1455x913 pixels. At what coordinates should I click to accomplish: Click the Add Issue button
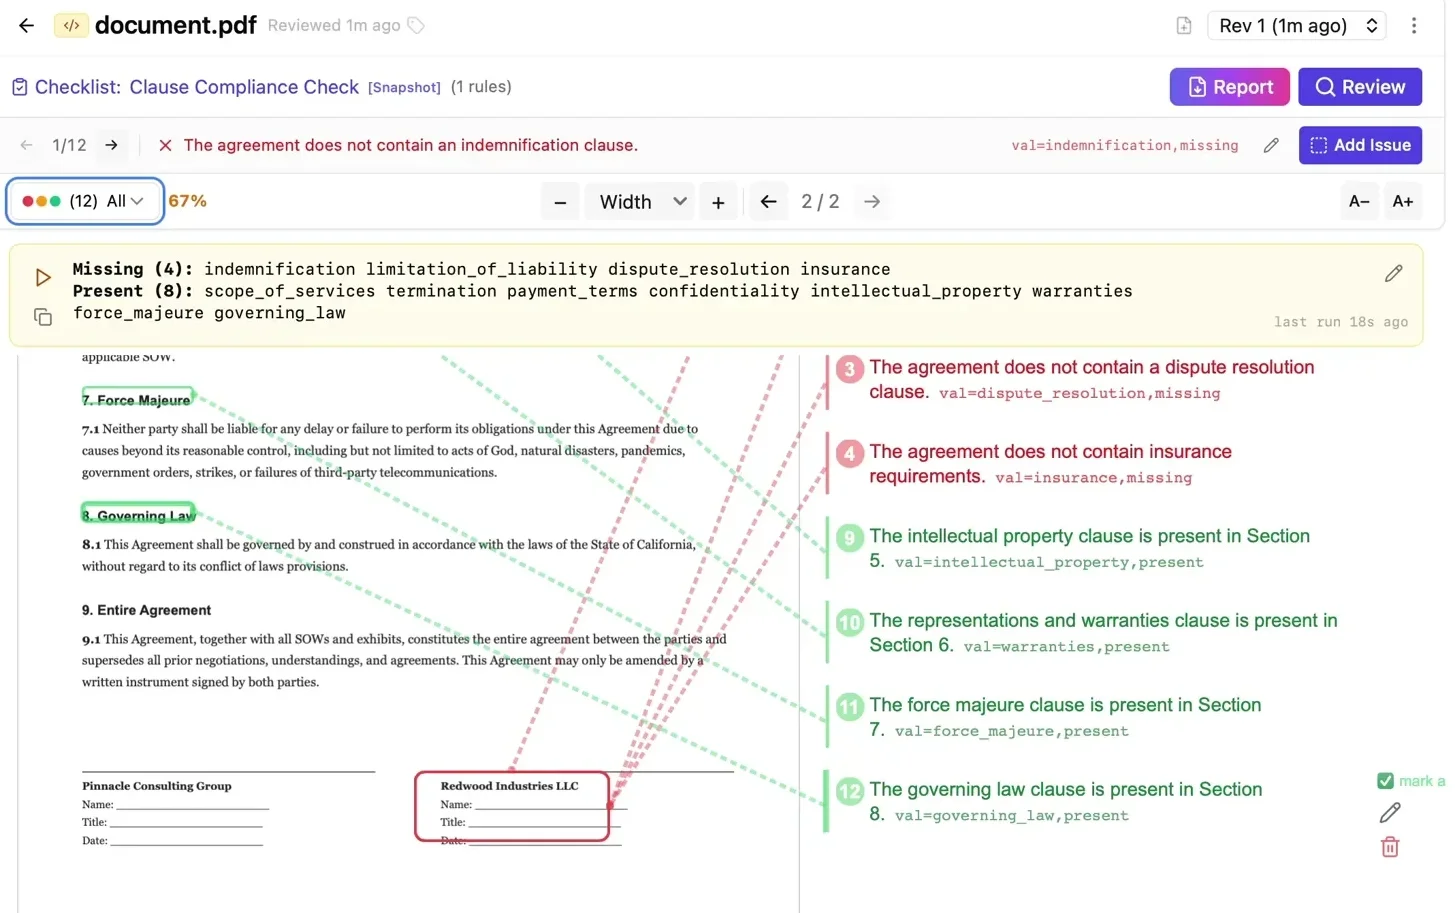[1359, 145]
